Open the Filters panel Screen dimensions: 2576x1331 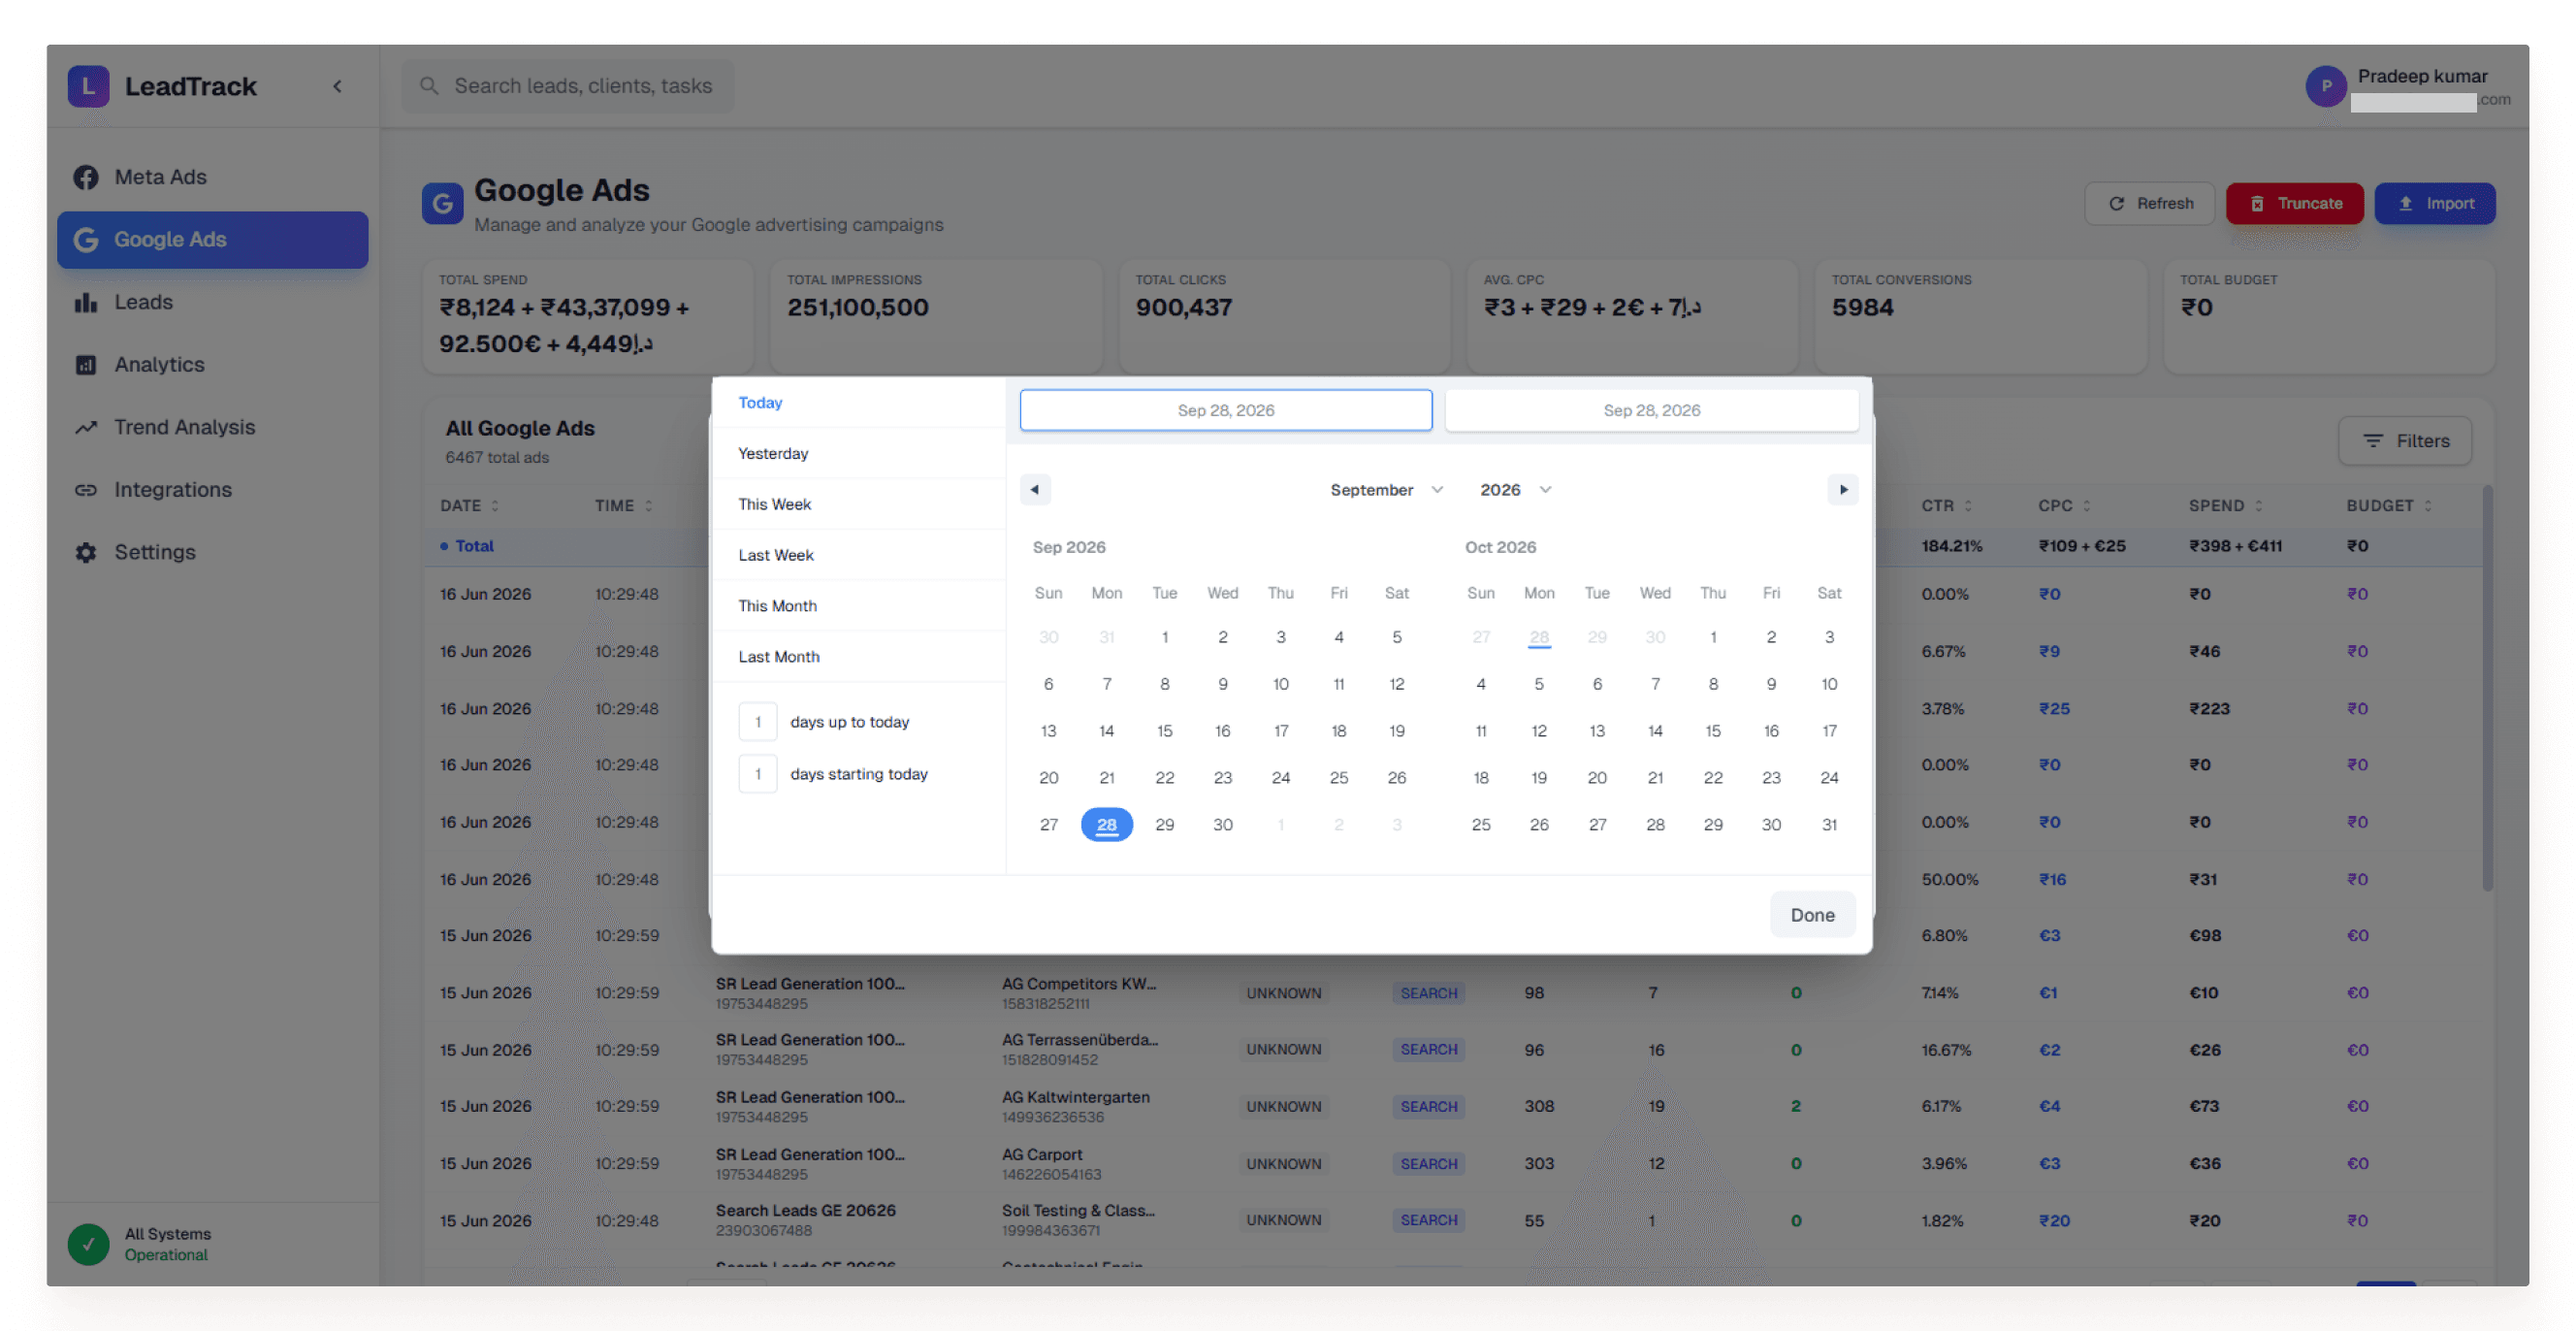click(x=2405, y=441)
